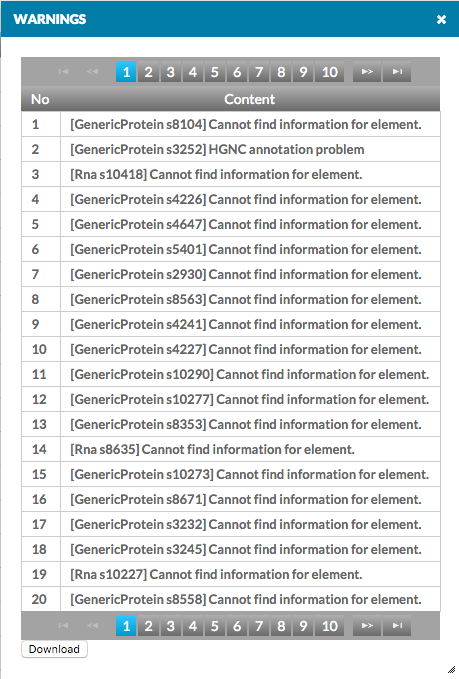459x679 pixels.
Task: Go to previous page in top paginator
Action: coord(92,72)
